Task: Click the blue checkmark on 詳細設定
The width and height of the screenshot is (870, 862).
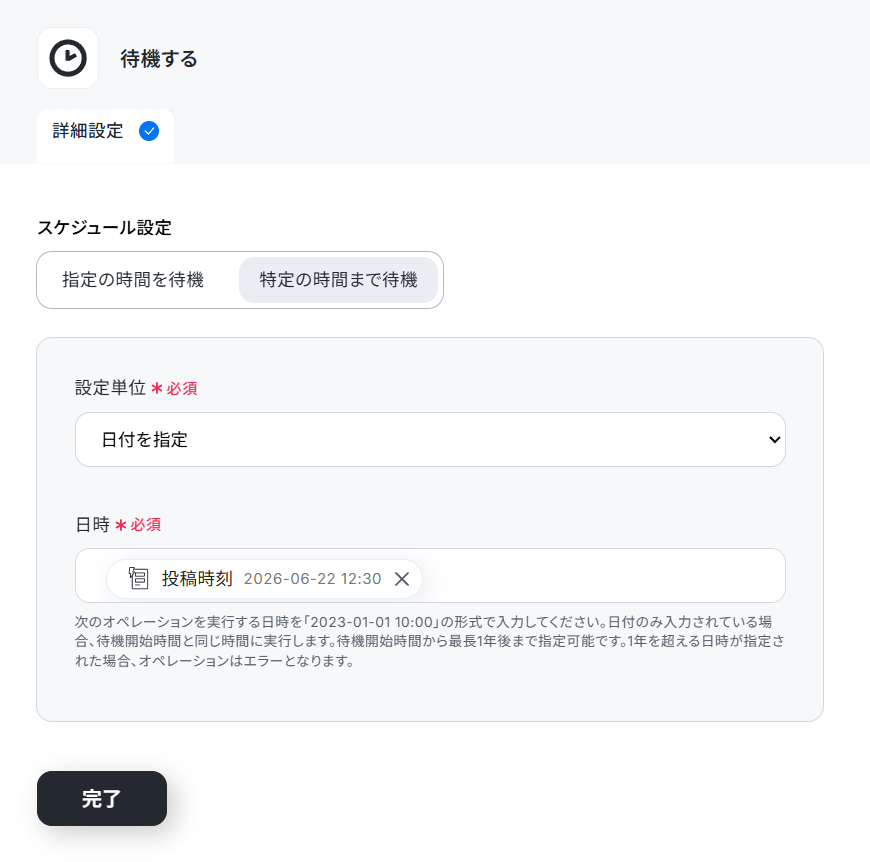Action: pyautogui.click(x=149, y=131)
